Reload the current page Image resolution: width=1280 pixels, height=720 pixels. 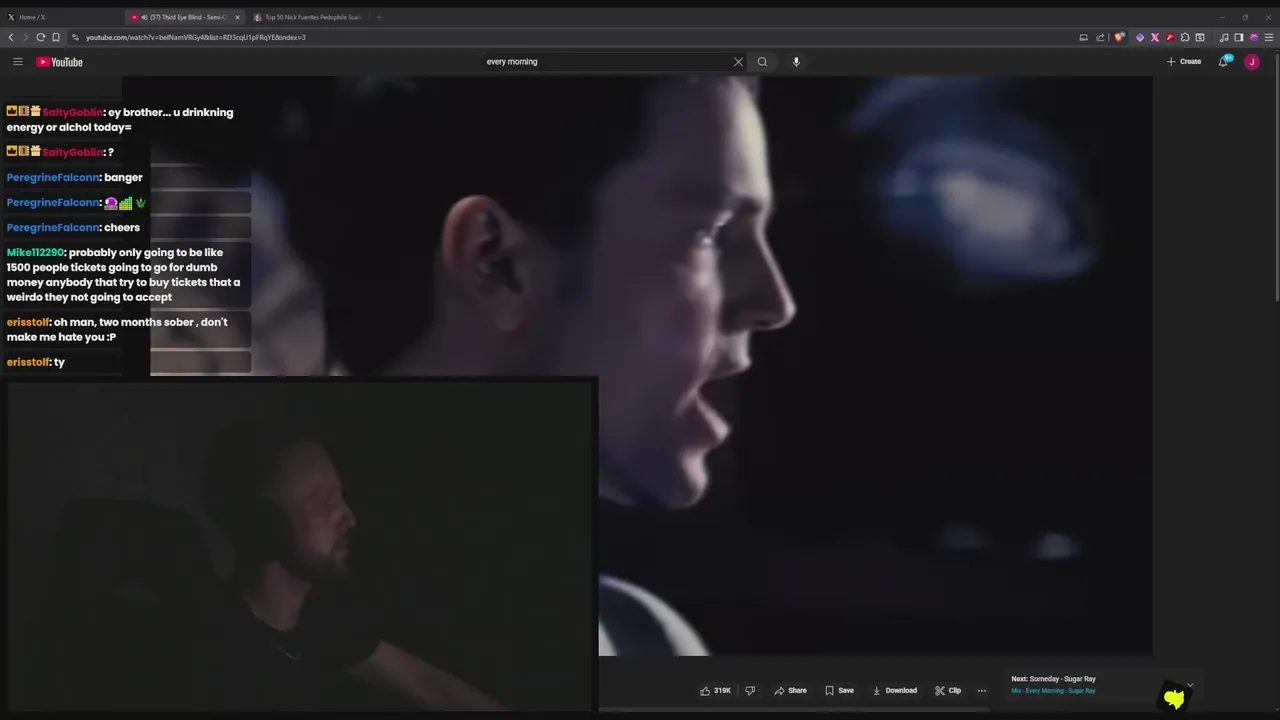(40, 37)
